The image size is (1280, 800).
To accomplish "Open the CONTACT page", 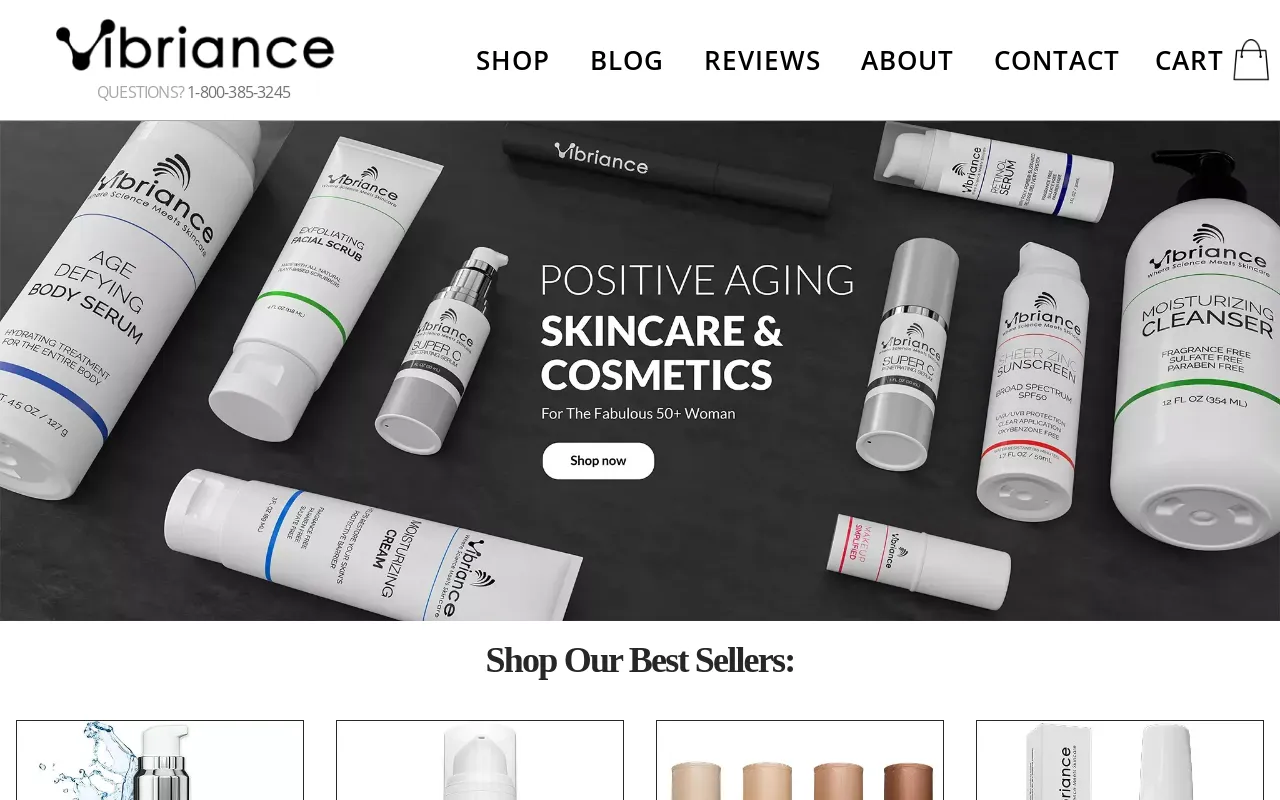I will pos(1056,61).
